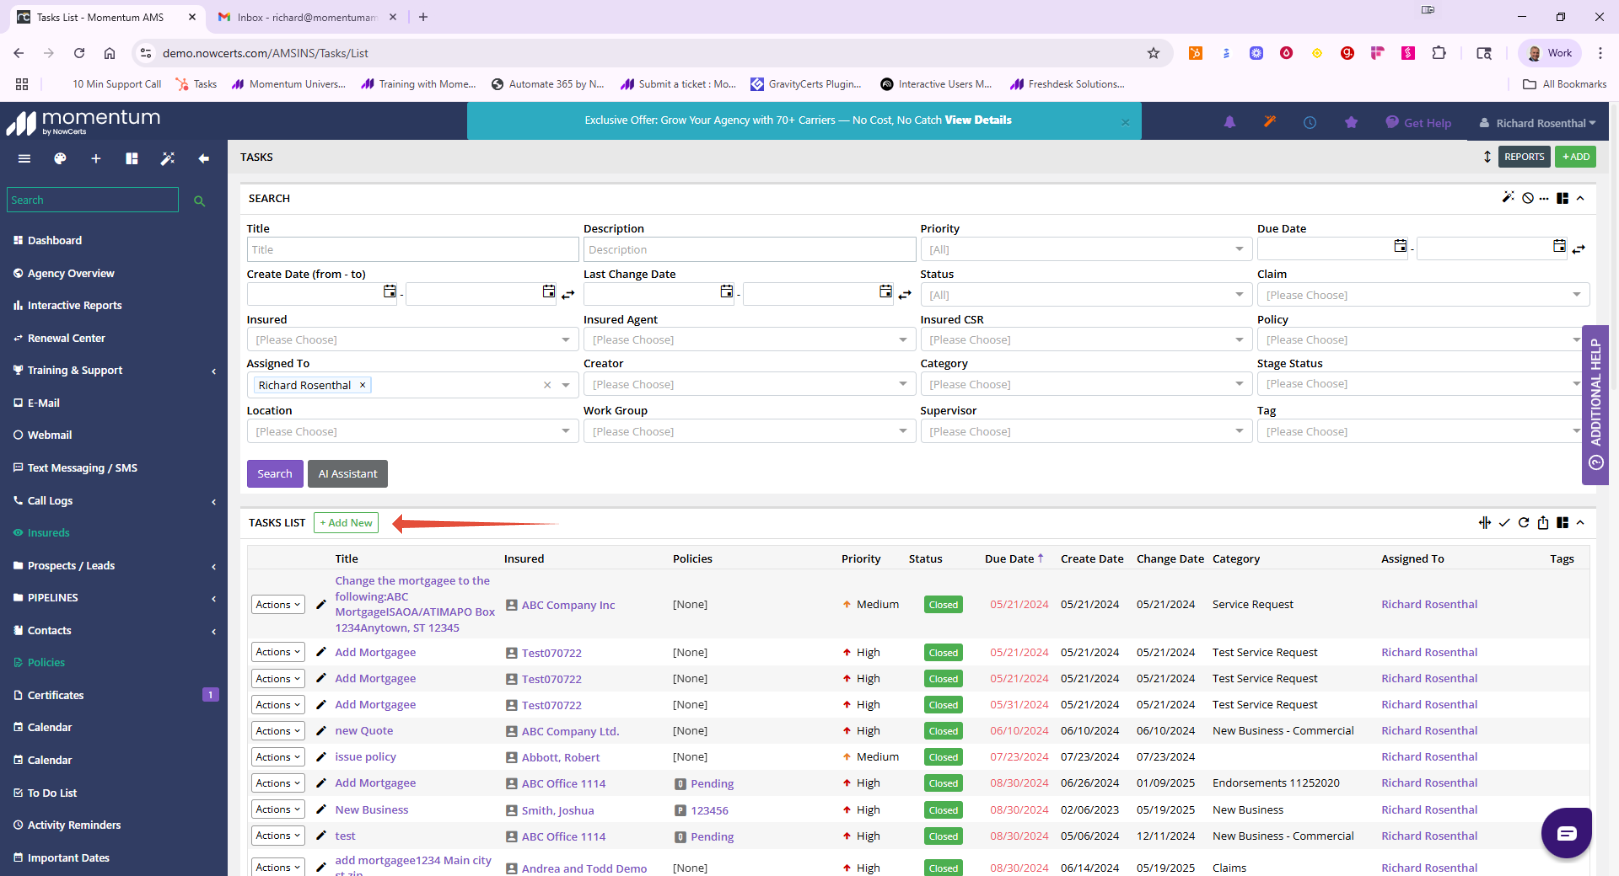This screenshot has width=1619, height=876.
Task: Expand the Insured dropdown
Action: pyautogui.click(x=412, y=340)
